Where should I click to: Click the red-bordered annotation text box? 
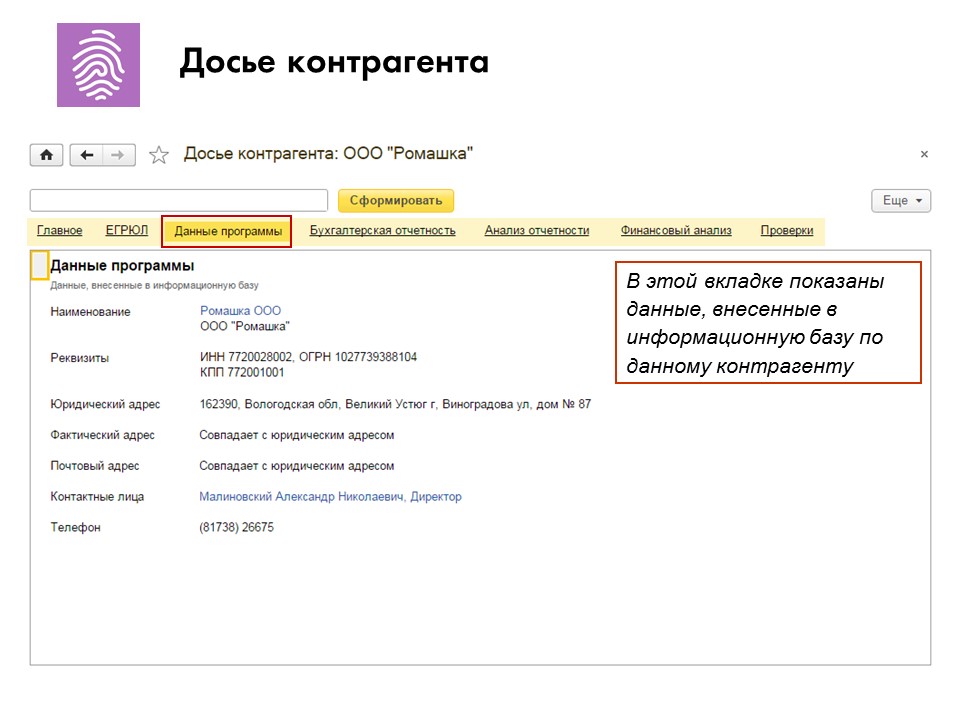pyautogui.click(x=768, y=323)
